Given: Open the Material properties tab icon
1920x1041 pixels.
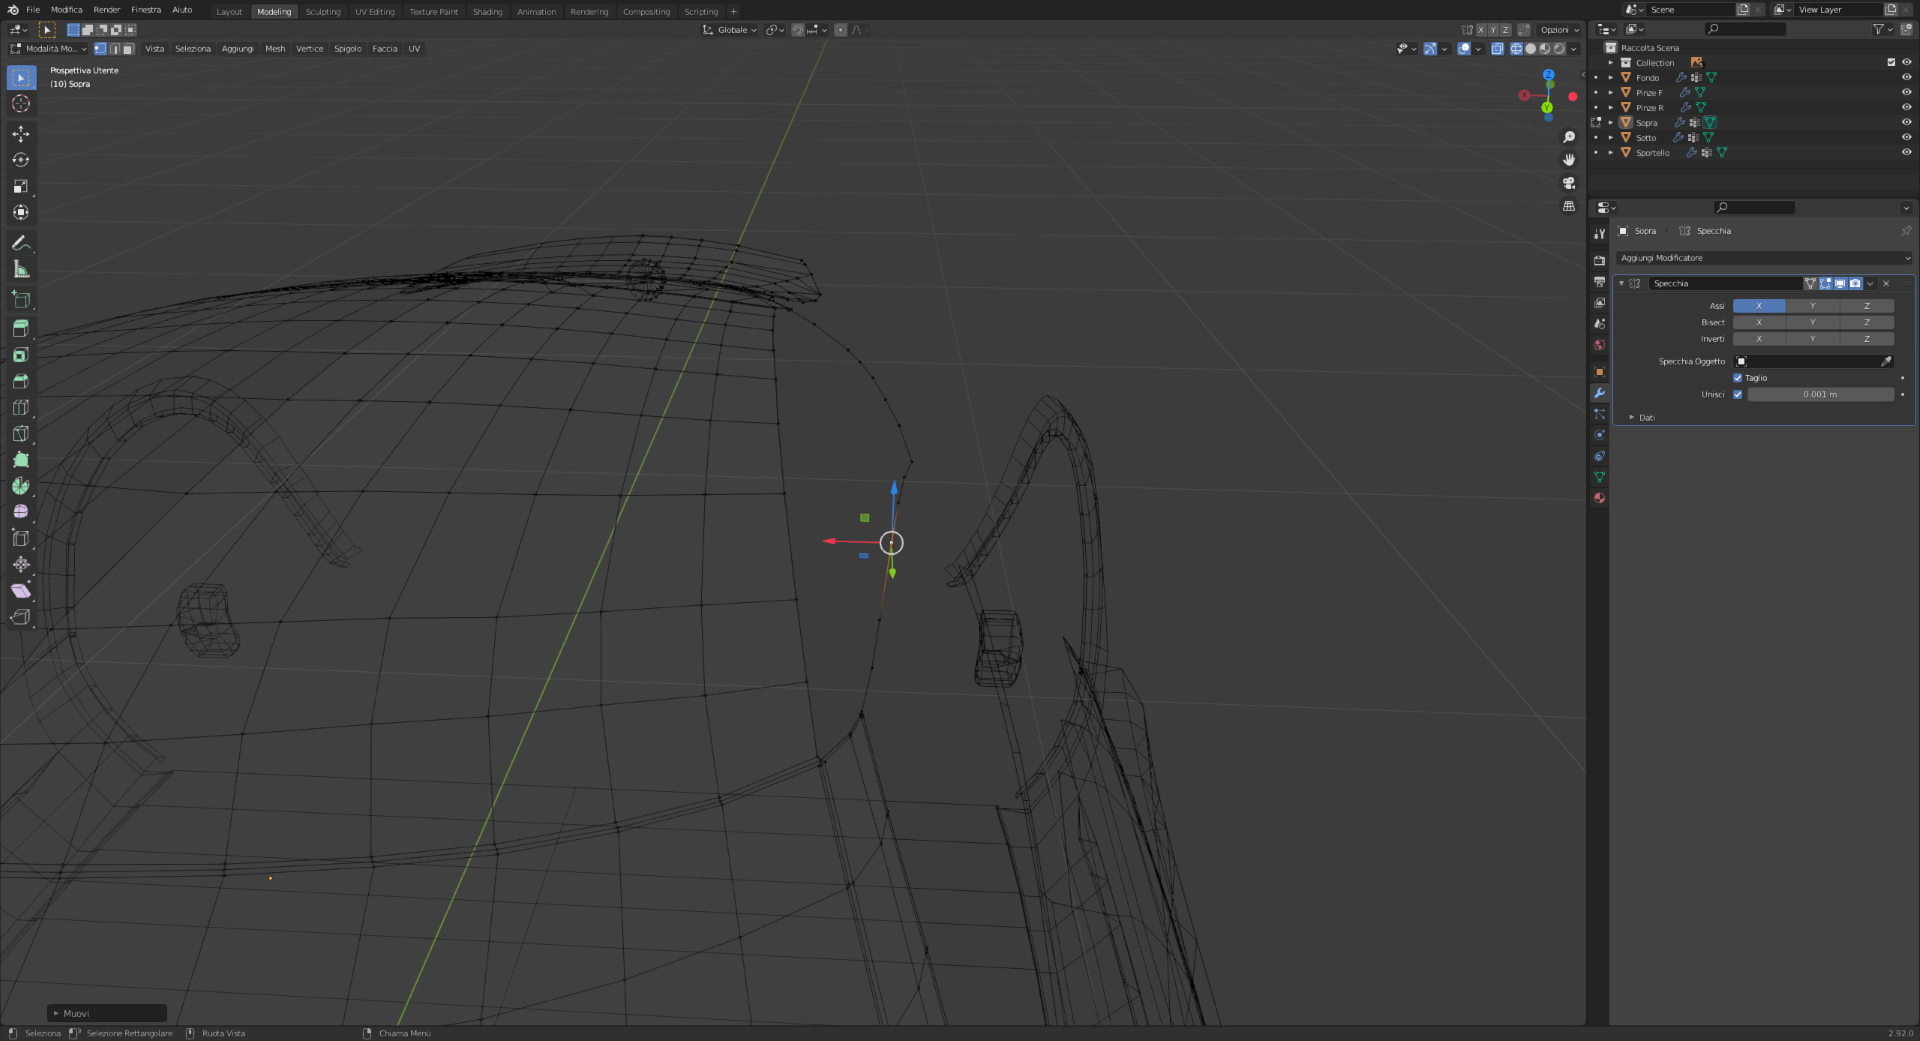Looking at the screenshot, I should (1600, 498).
